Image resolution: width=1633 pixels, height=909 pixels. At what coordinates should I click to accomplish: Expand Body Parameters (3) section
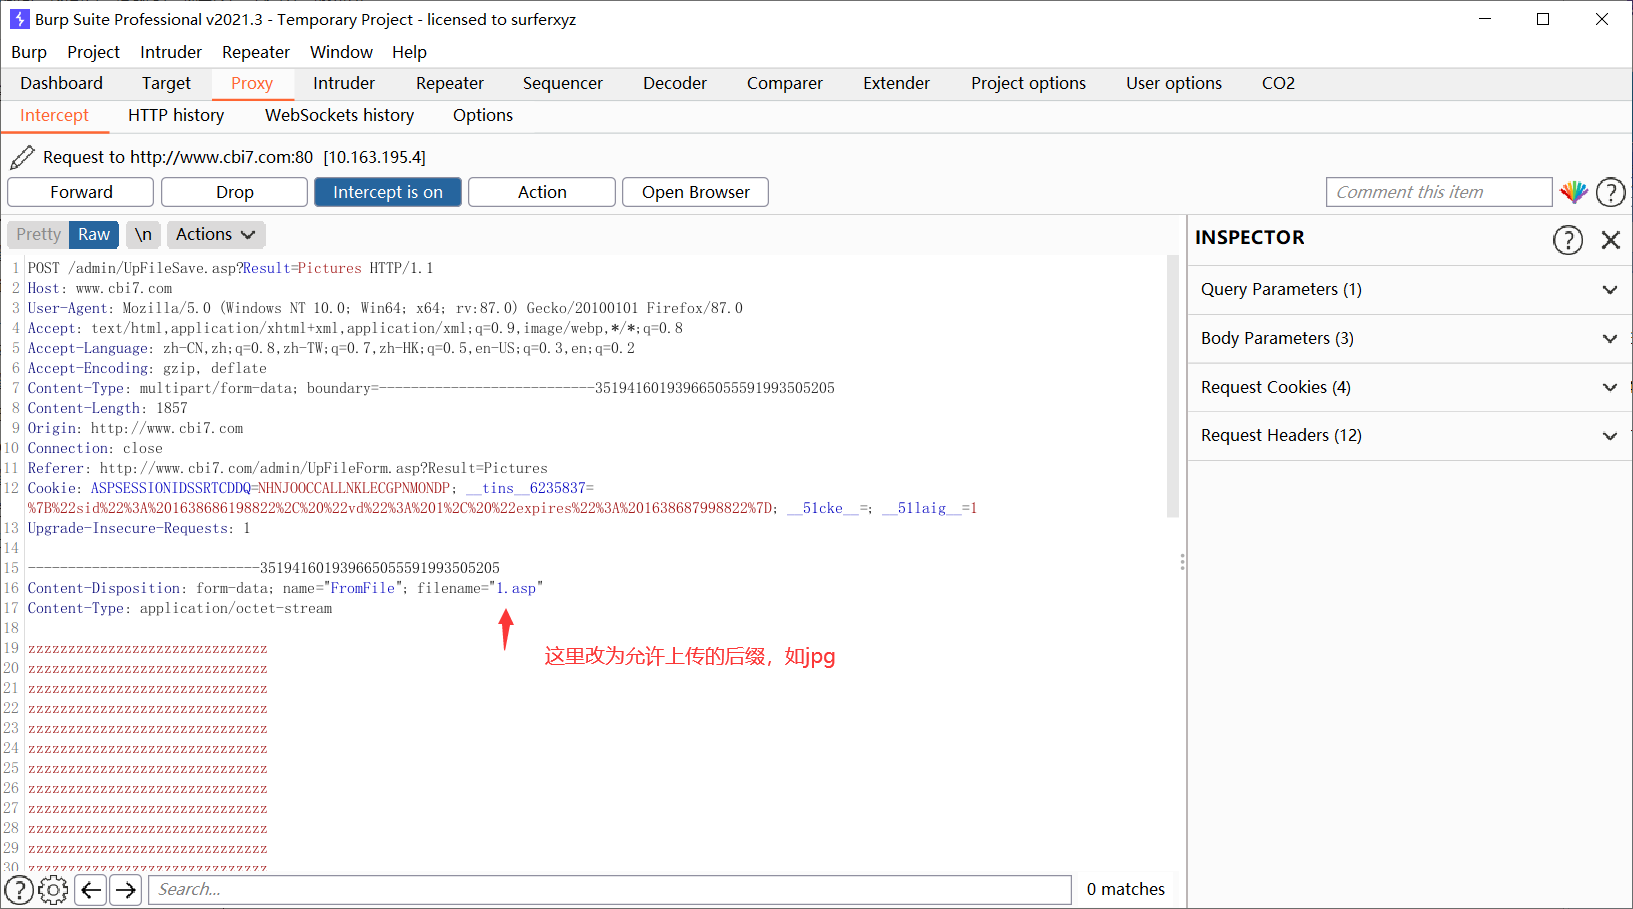point(1409,339)
